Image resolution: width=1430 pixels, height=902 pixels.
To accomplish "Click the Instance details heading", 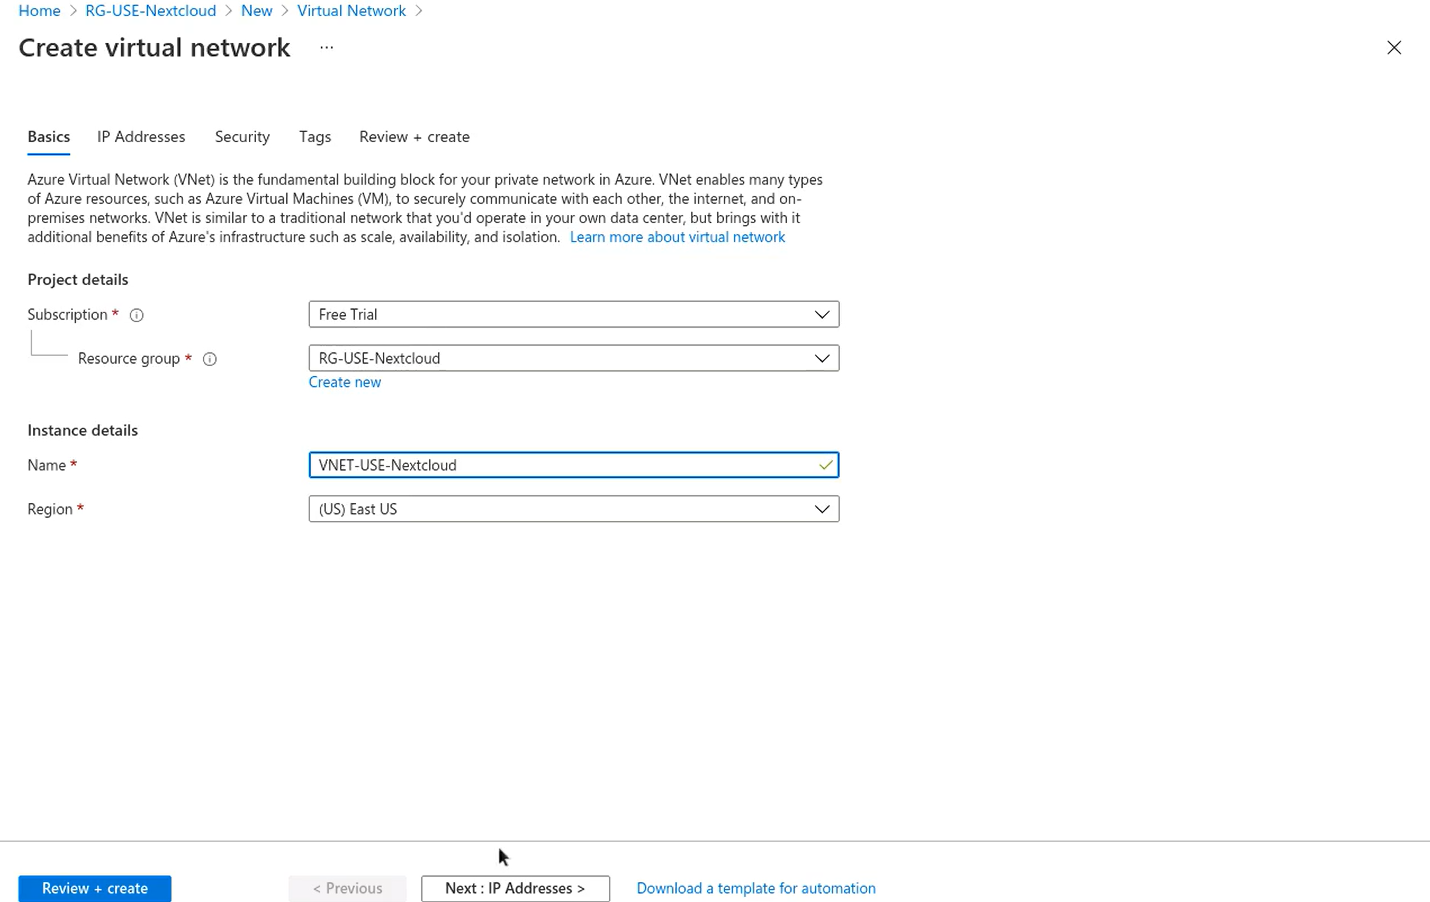I will (83, 430).
